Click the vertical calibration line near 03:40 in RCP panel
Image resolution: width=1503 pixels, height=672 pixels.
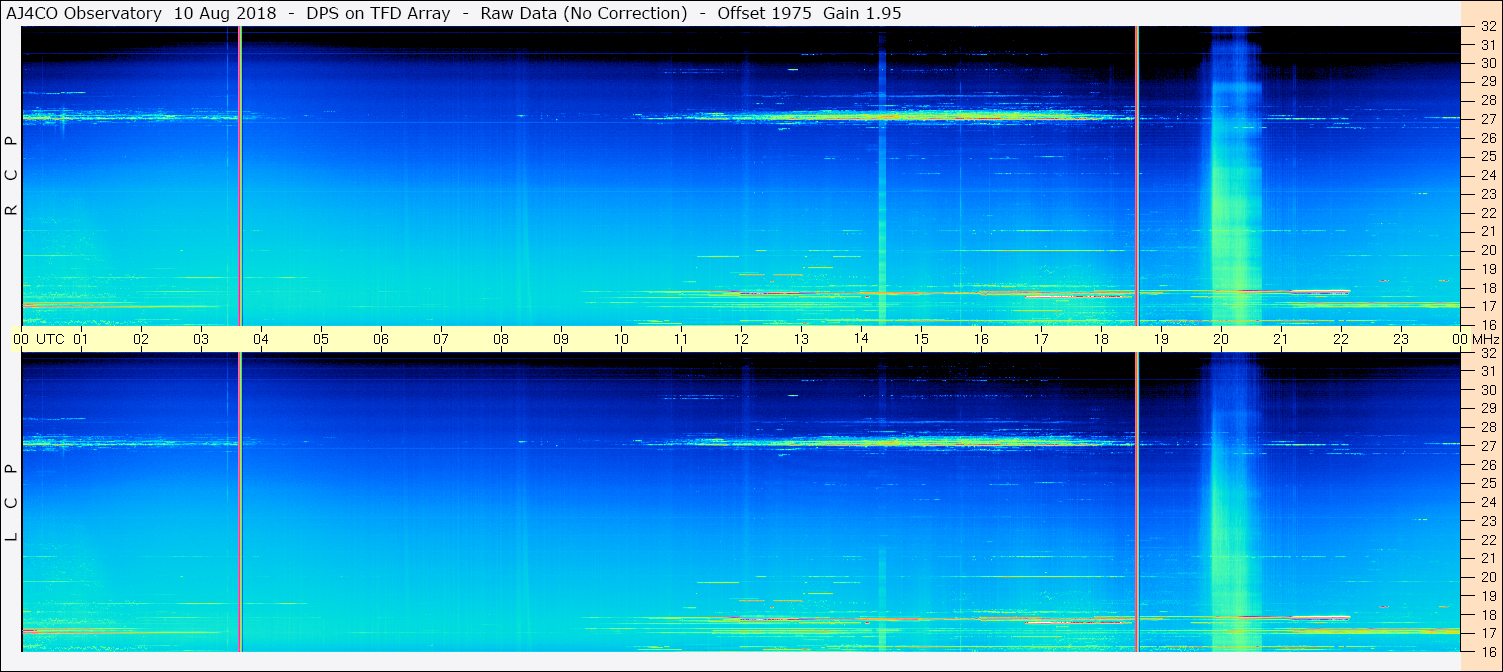click(x=240, y=176)
